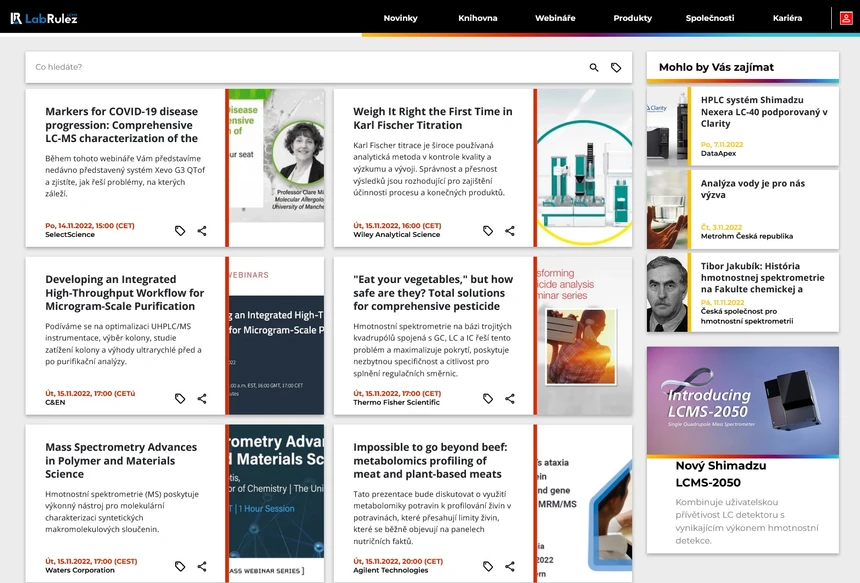Click the Tibor Jakubík portrait thumbnail

(667, 293)
